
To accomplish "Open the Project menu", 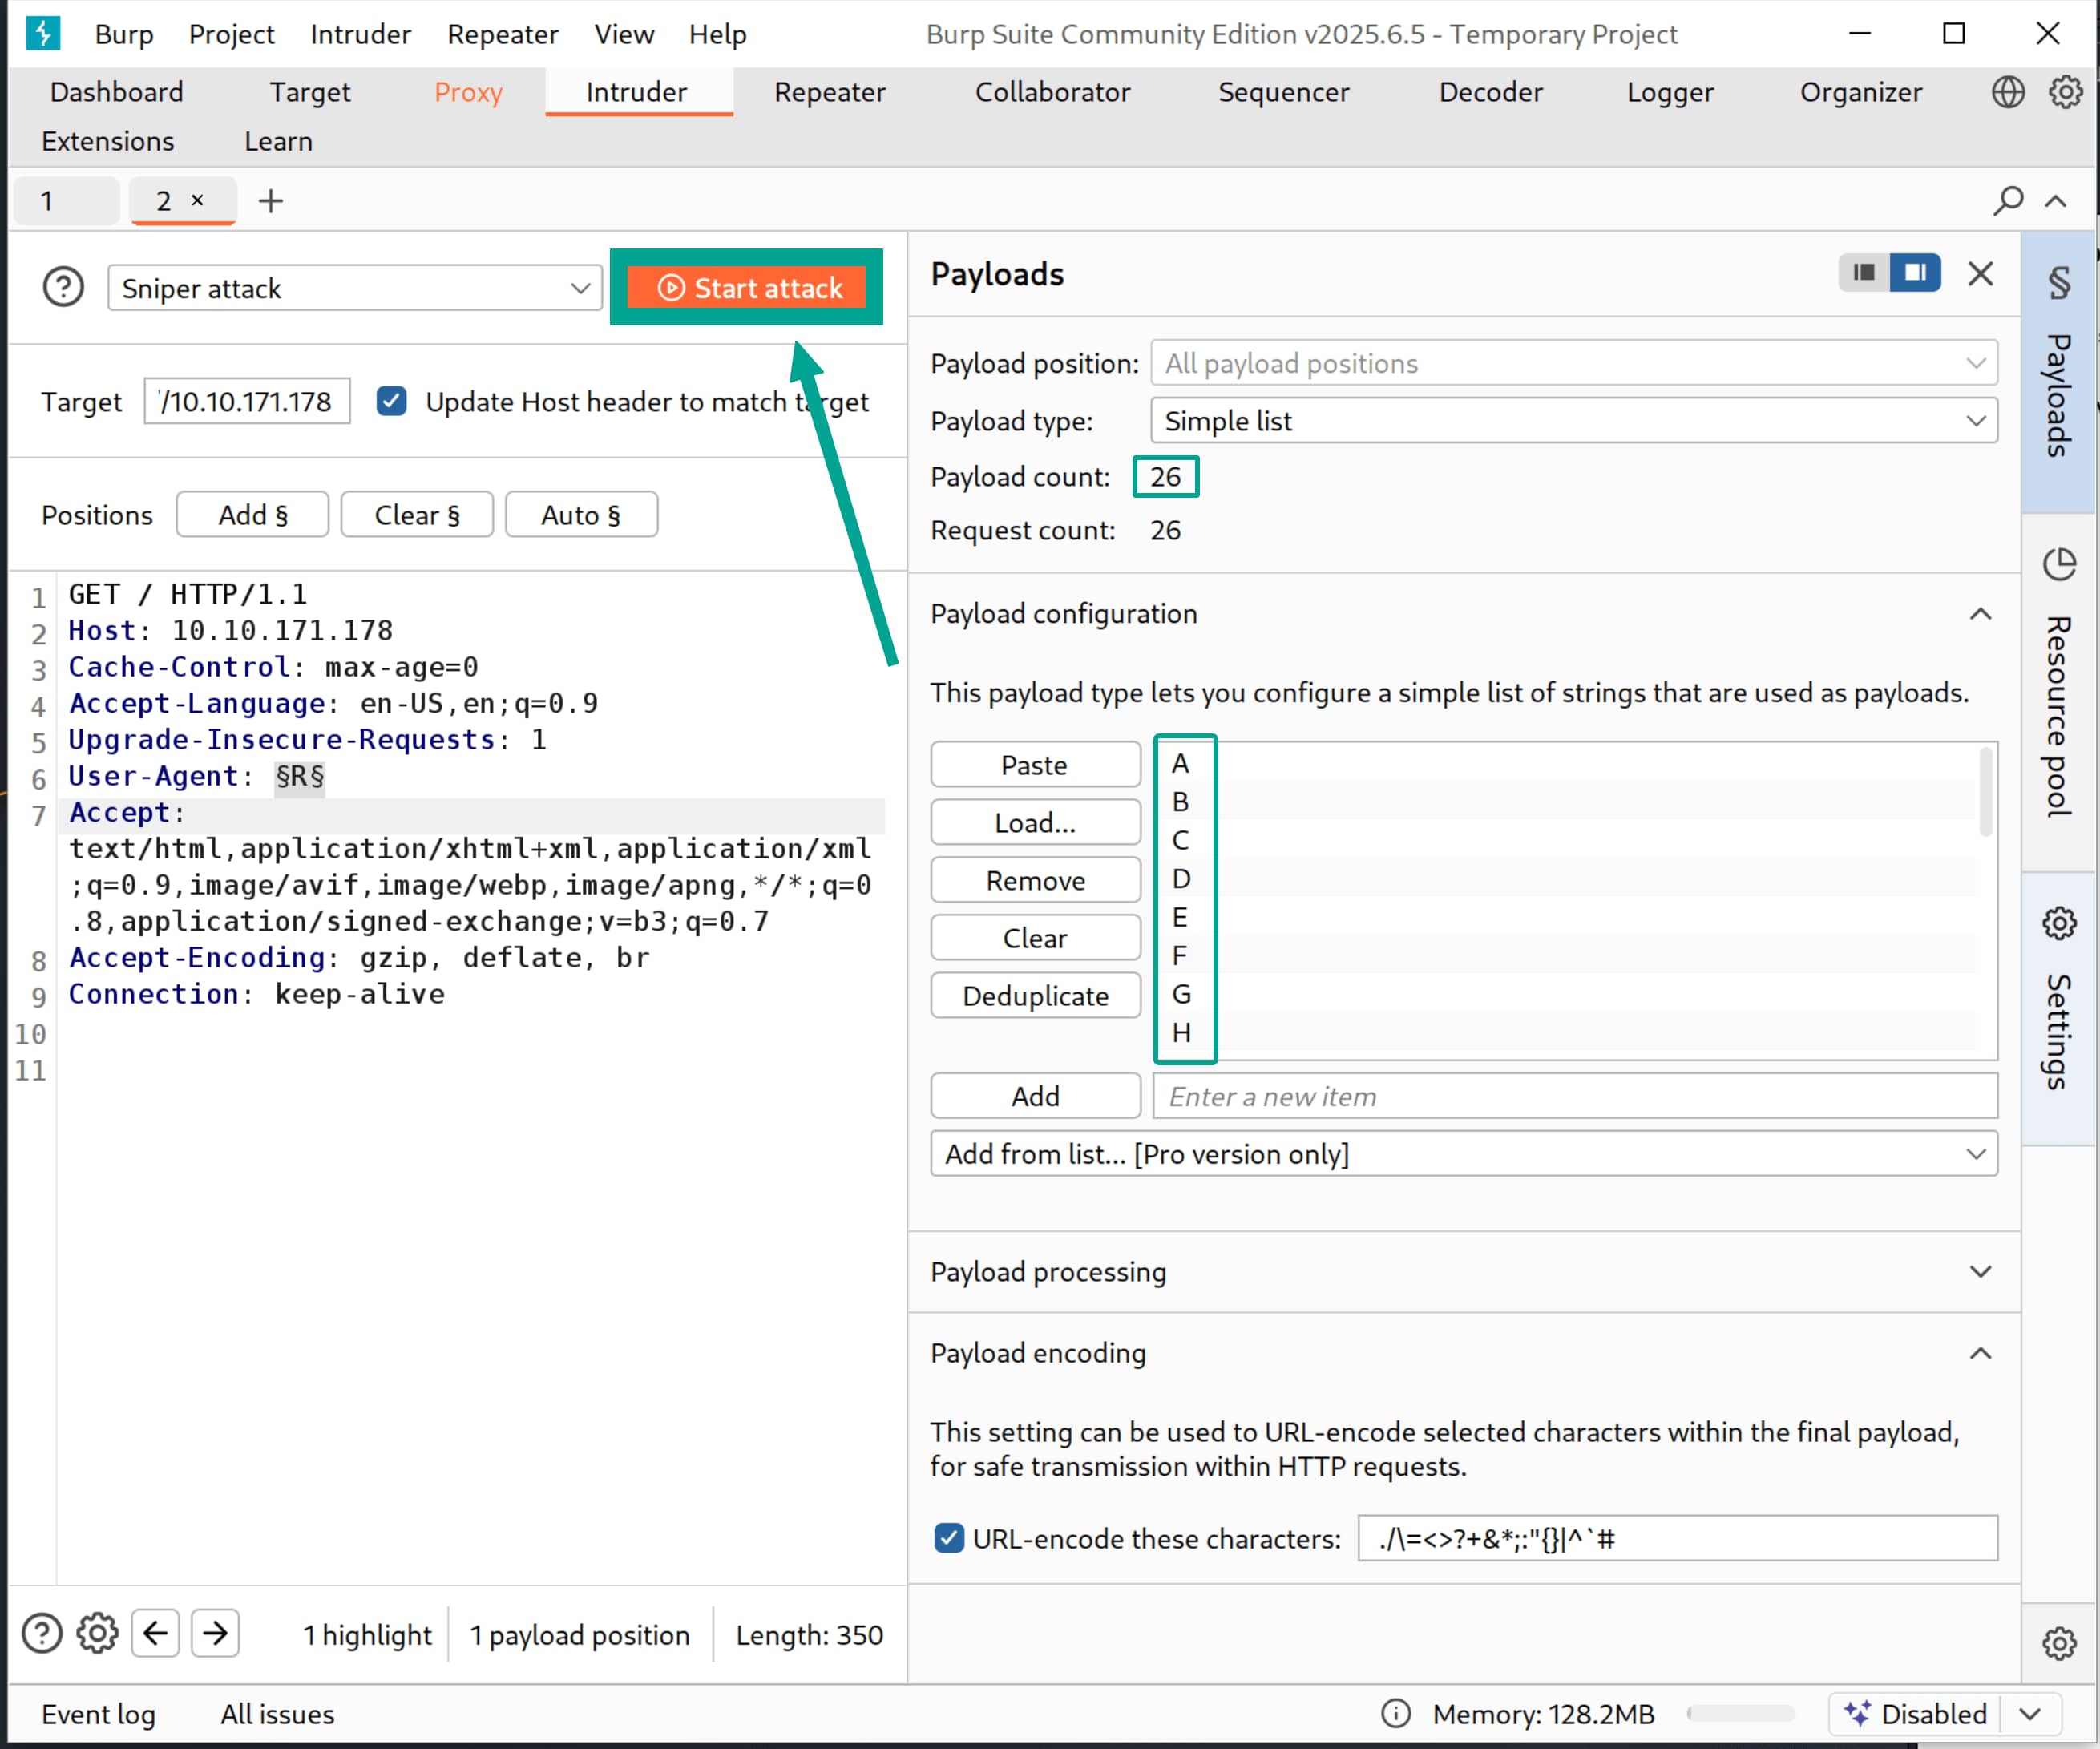I will (231, 34).
